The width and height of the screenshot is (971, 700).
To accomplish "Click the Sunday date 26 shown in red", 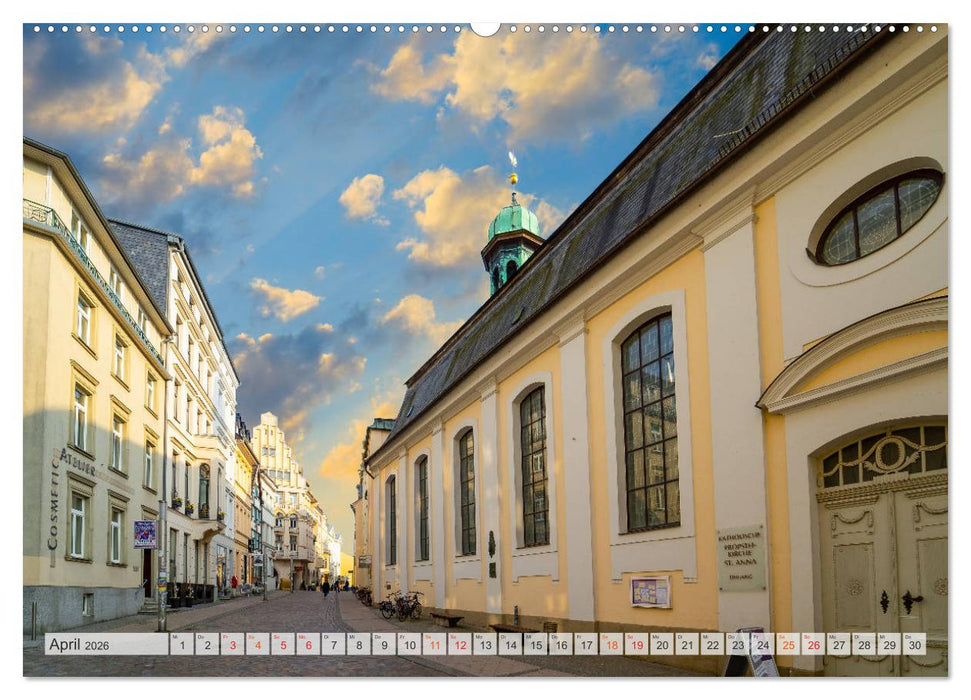I will [x=814, y=645].
